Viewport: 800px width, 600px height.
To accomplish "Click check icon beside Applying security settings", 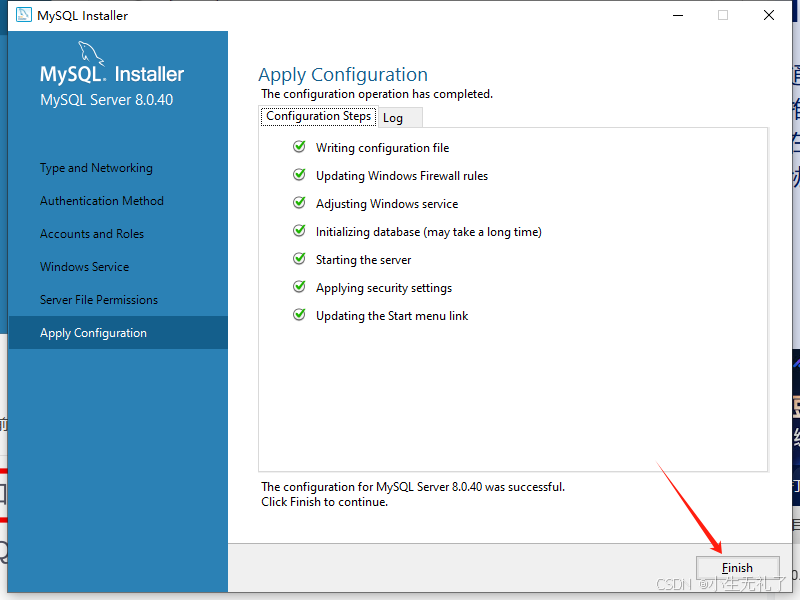I will tap(299, 287).
